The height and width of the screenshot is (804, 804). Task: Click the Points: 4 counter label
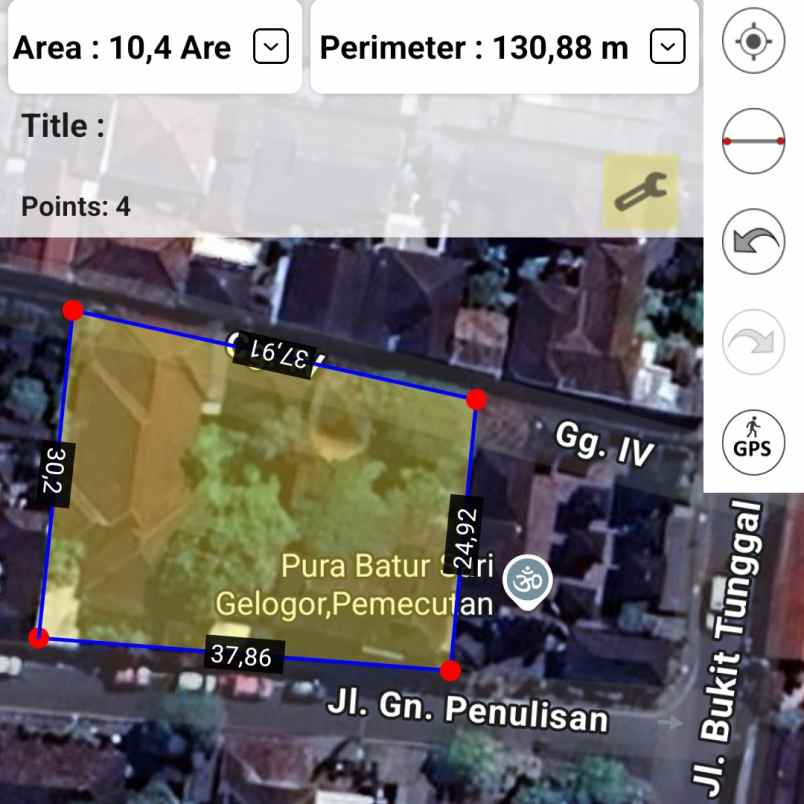pos(73,206)
